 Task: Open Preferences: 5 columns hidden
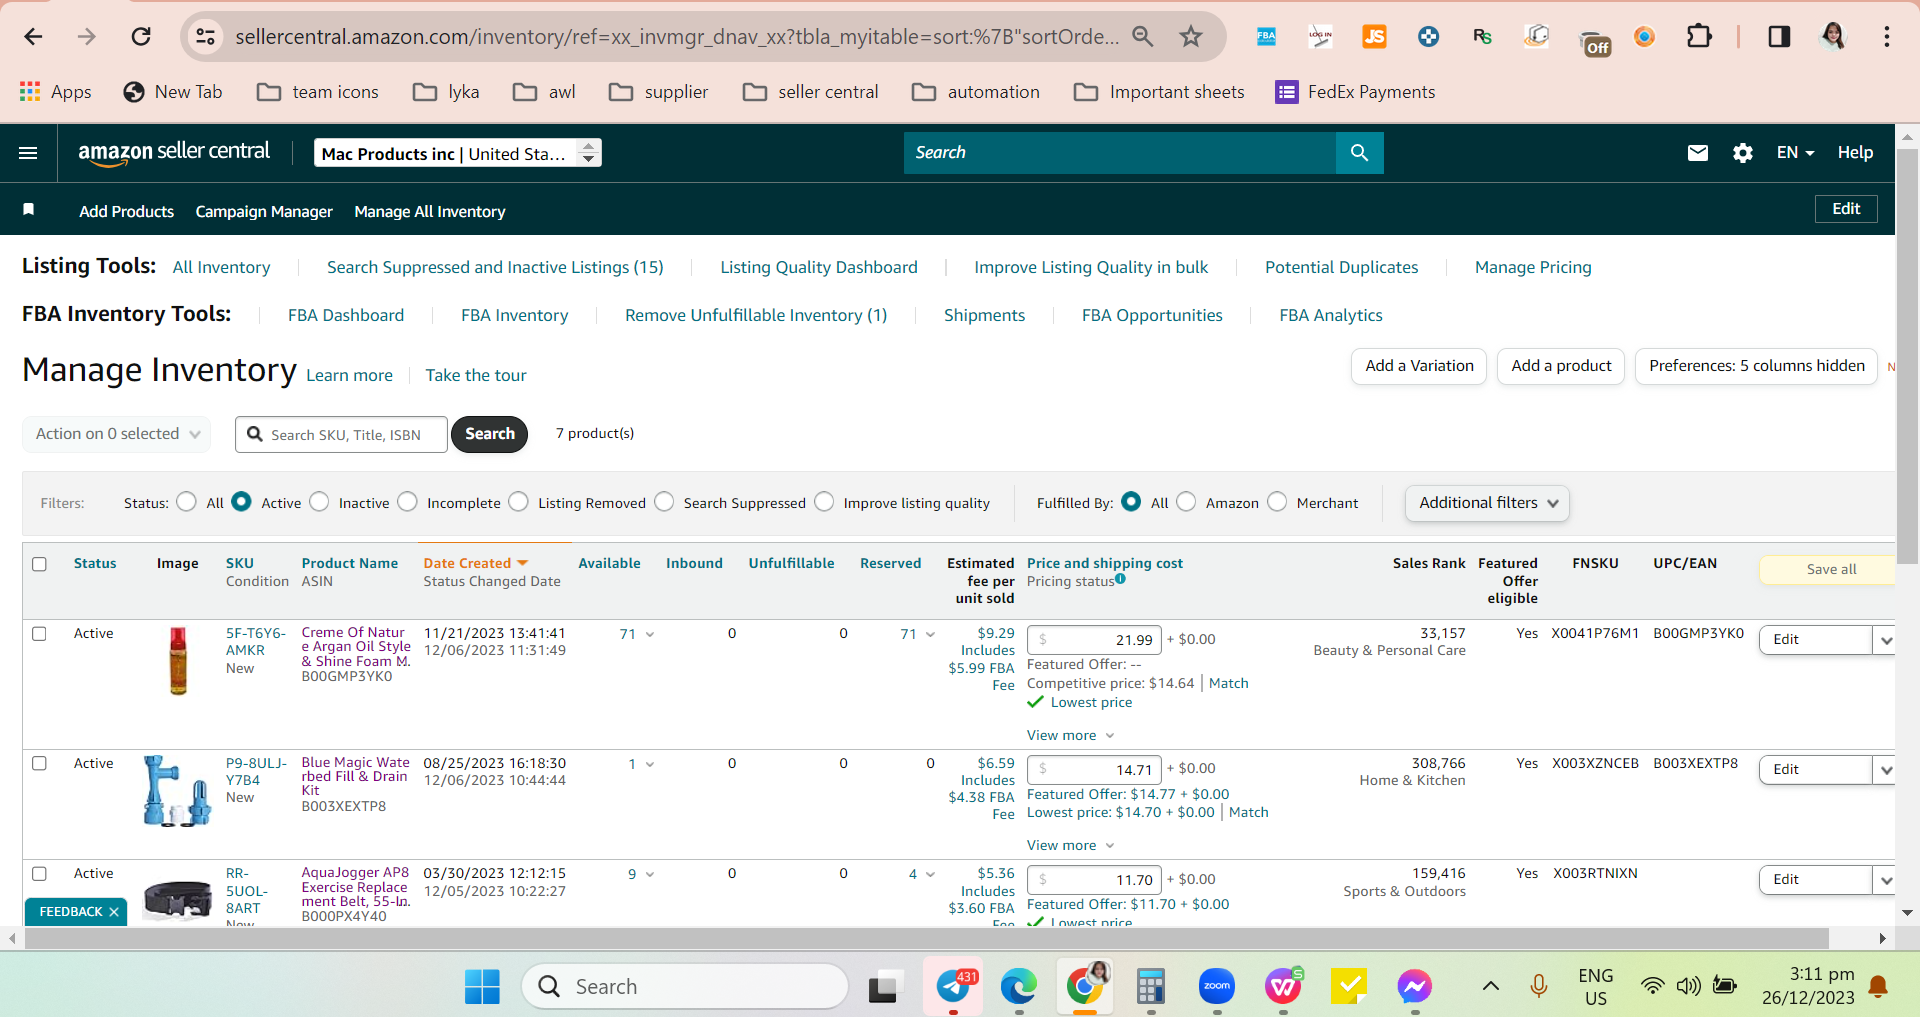pyautogui.click(x=1756, y=366)
